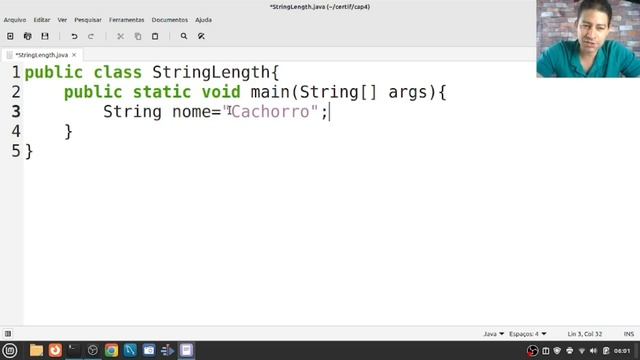The height and width of the screenshot is (360, 640).
Task: Focus the text editor taskbar button
Action: tap(187, 350)
